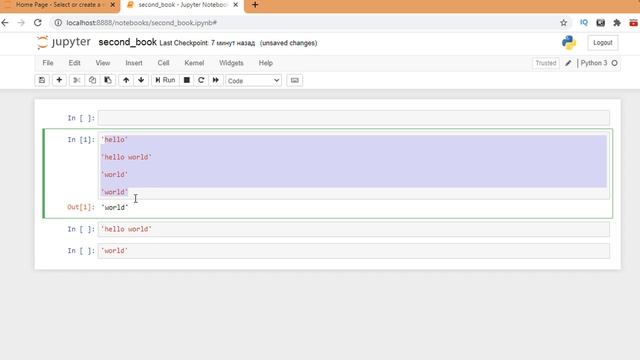Insert cell below with plus icon
The image size is (640, 360).
click(59, 80)
